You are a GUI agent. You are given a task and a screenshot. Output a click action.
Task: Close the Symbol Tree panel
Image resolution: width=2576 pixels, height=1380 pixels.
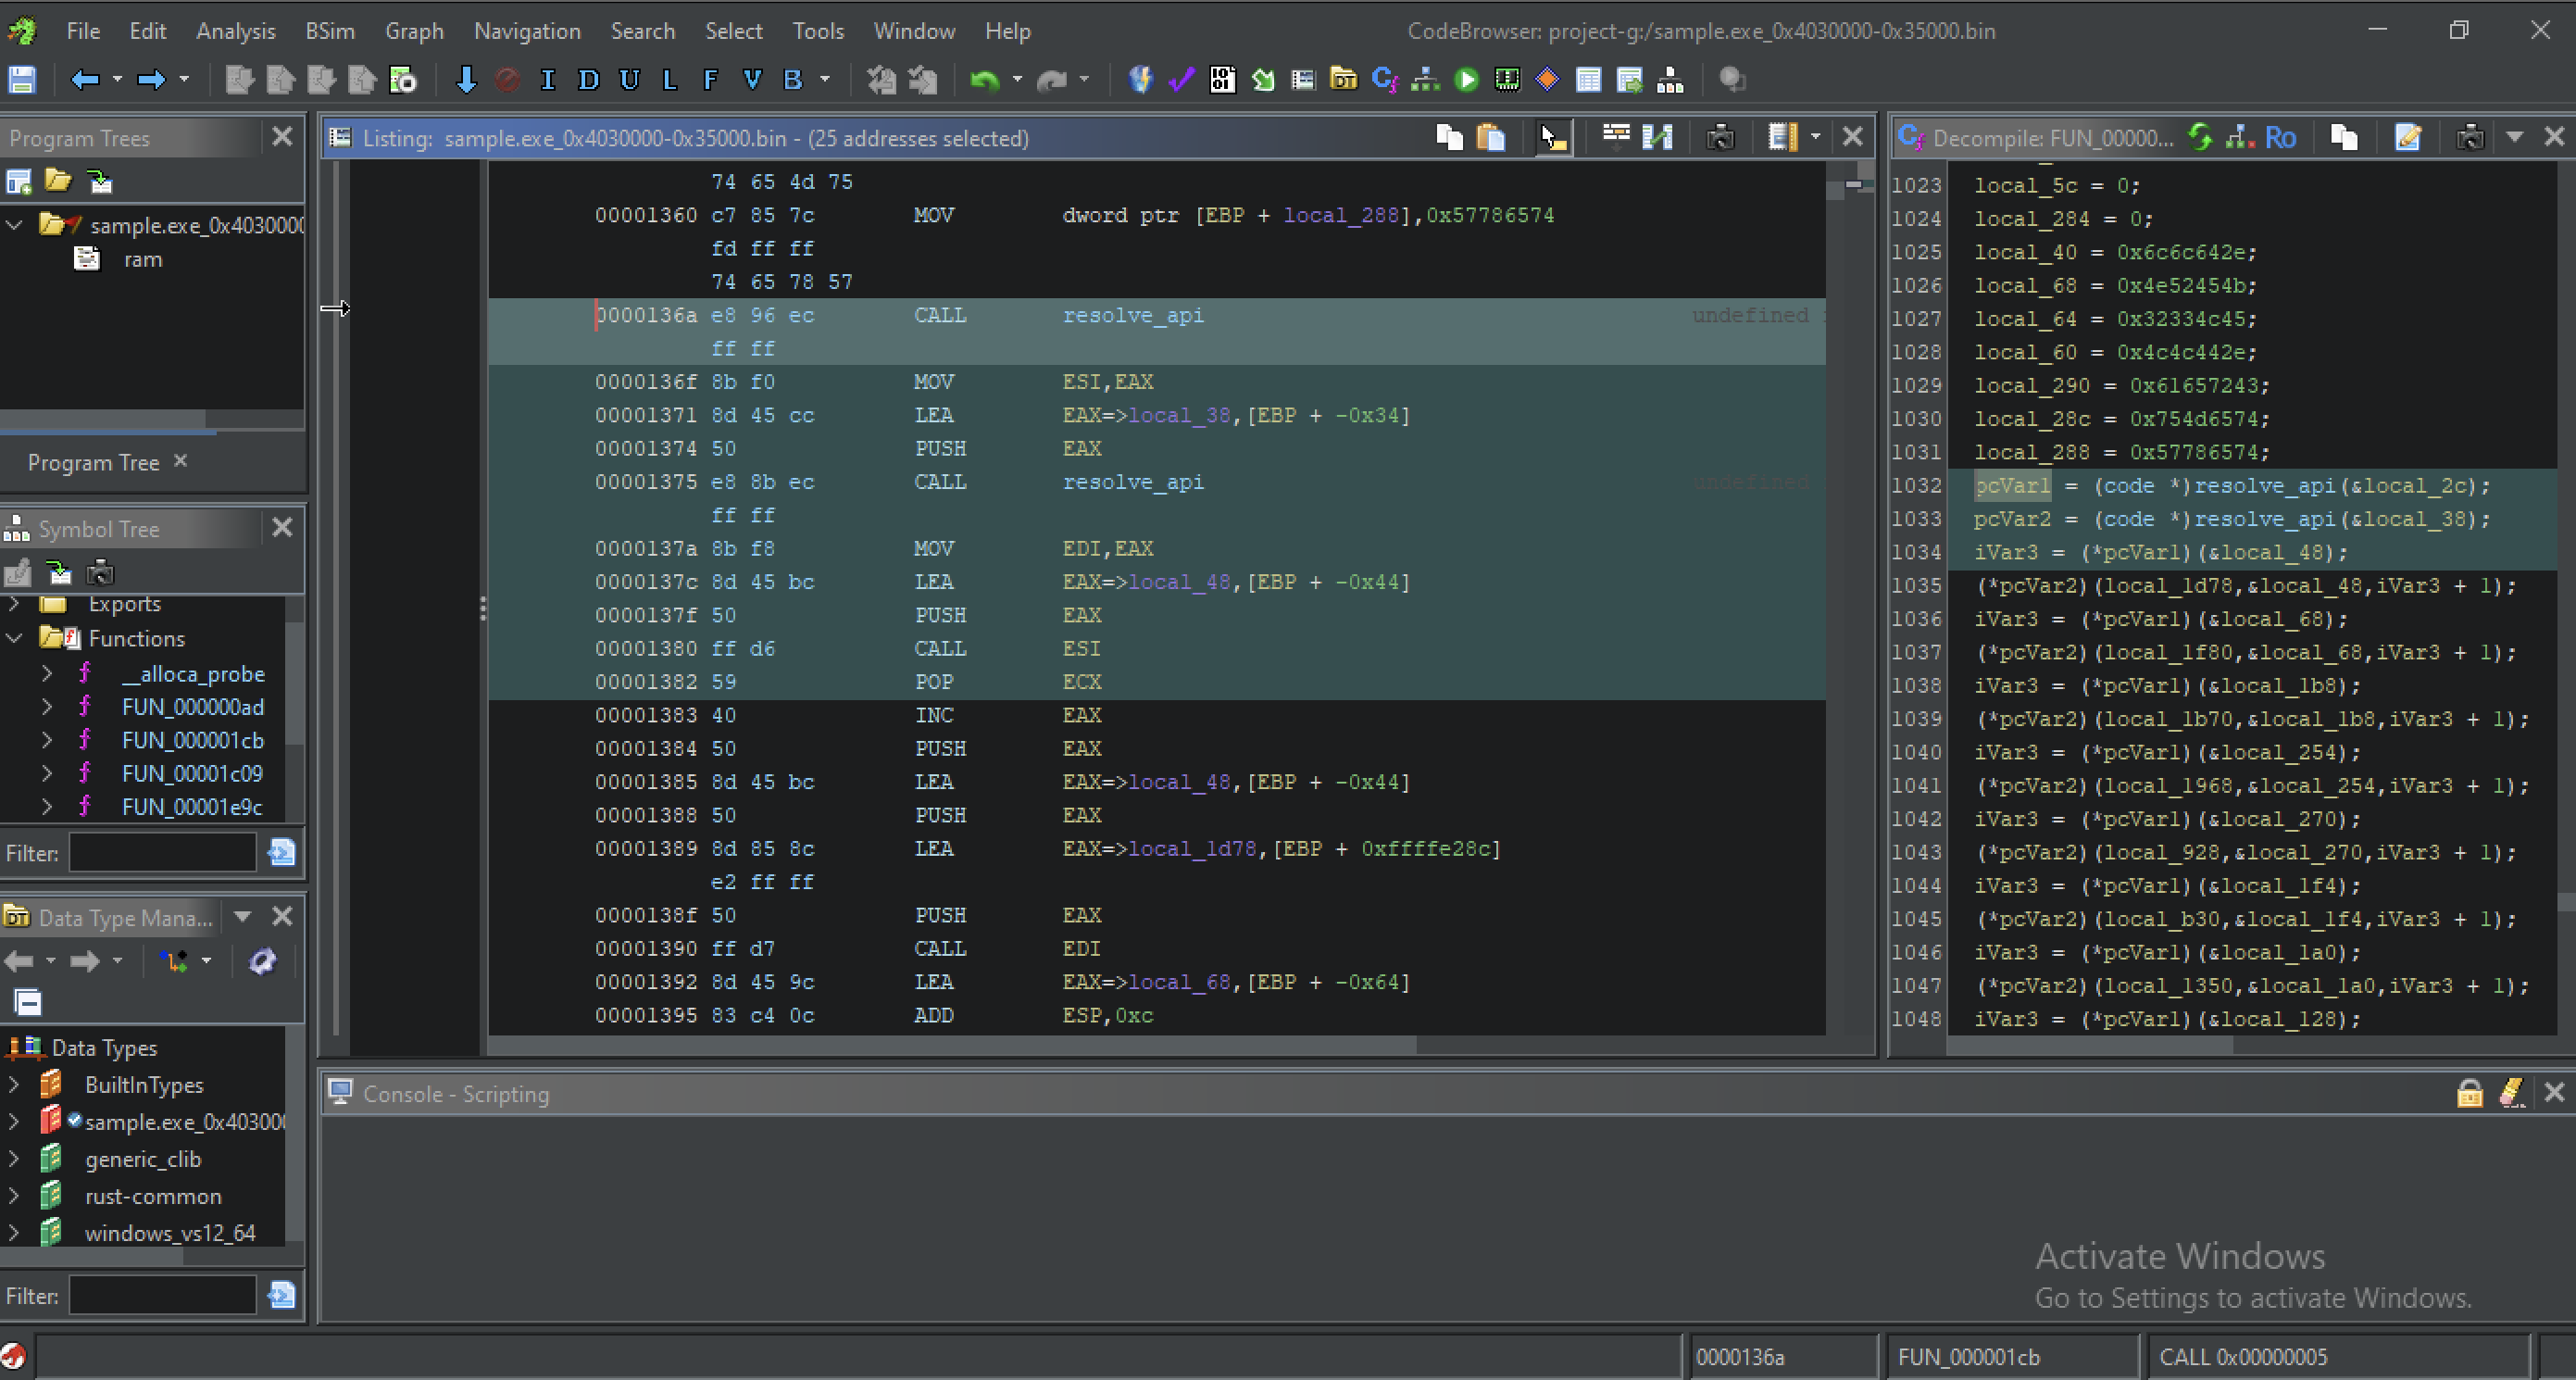[282, 527]
